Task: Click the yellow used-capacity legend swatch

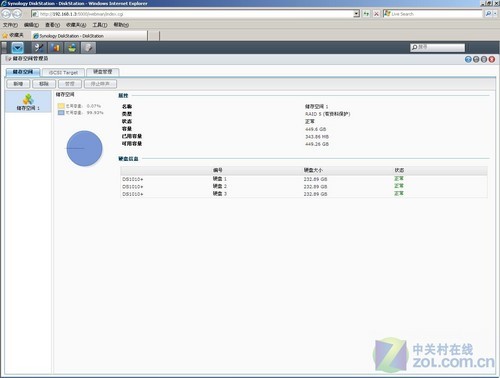Action: 61,106
